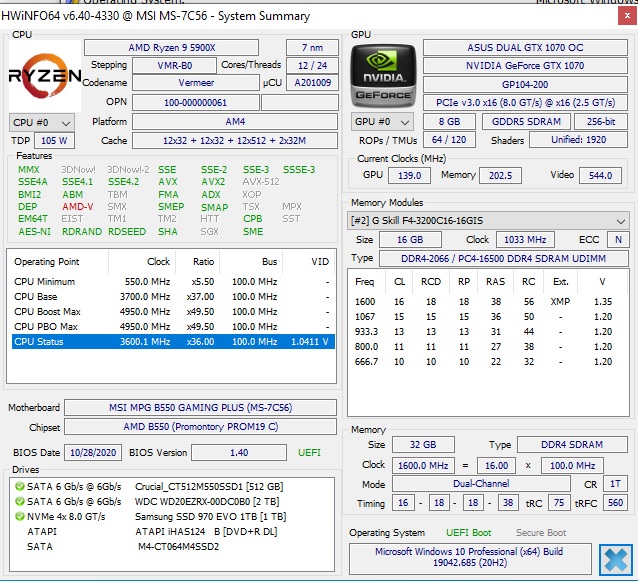Viewport: 638px width, 583px height.
Task: Click the NVIDIA GeForce logo
Action: 383,76
